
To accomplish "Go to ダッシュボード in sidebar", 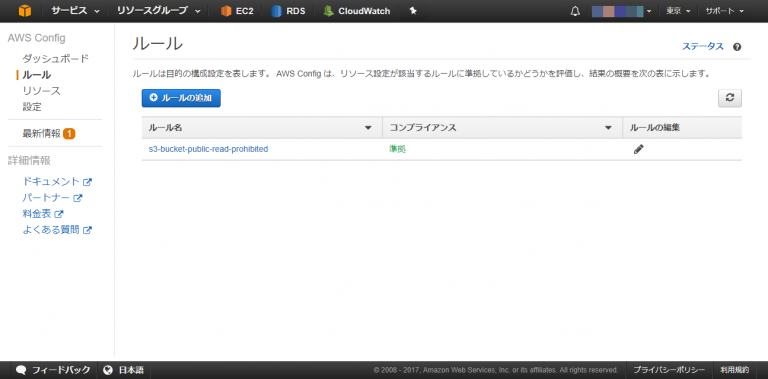I will 55,59.
